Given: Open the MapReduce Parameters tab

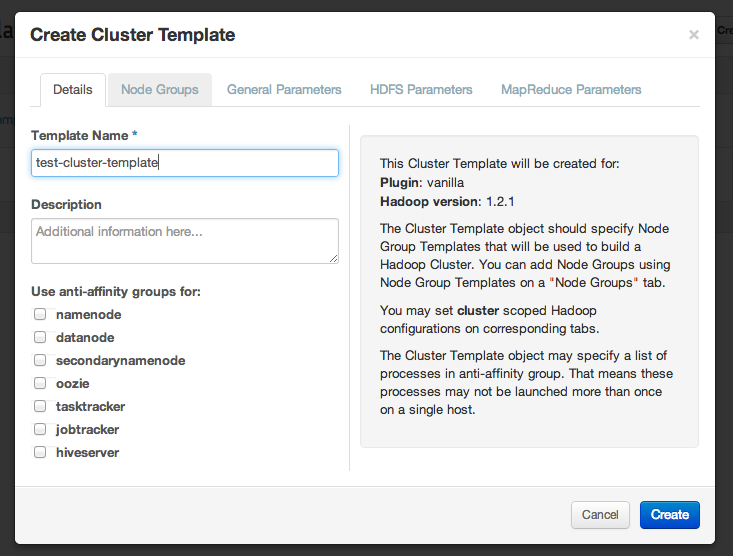Looking at the screenshot, I should coord(571,89).
